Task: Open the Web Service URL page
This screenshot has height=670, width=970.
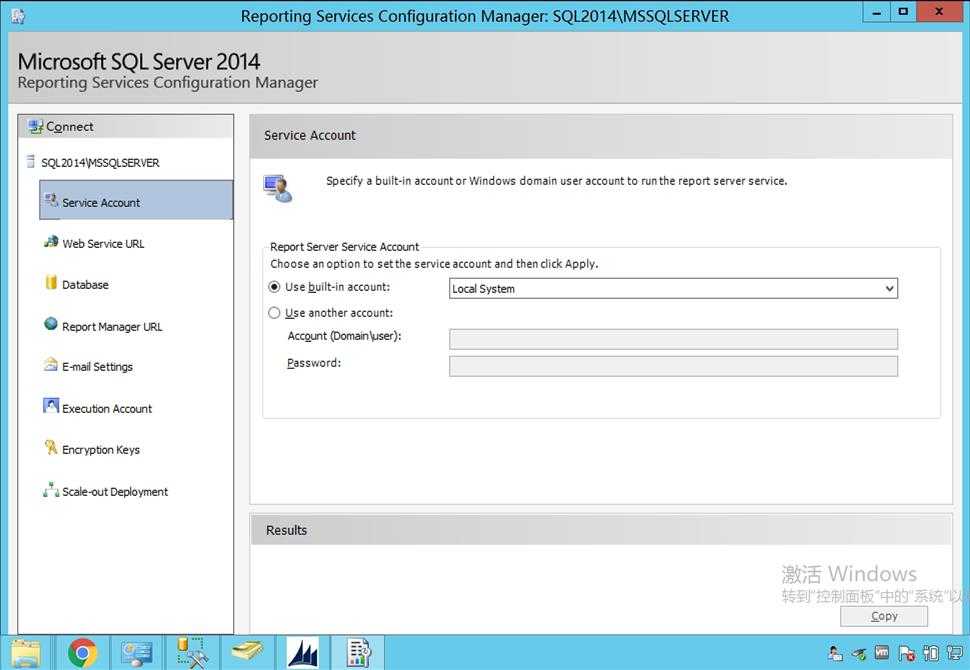Action: click(x=103, y=244)
